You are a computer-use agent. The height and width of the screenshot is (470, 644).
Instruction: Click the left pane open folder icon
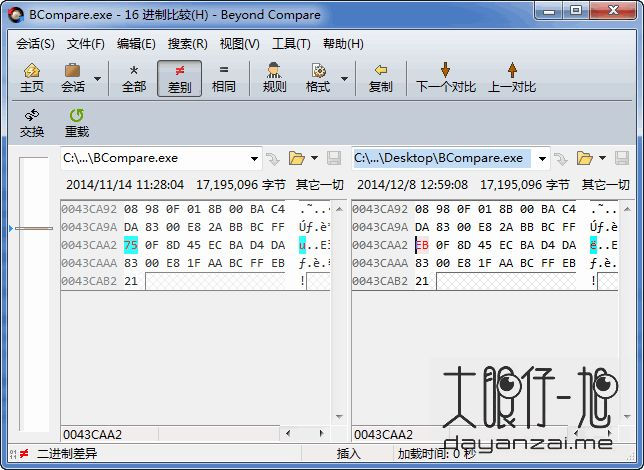297,158
